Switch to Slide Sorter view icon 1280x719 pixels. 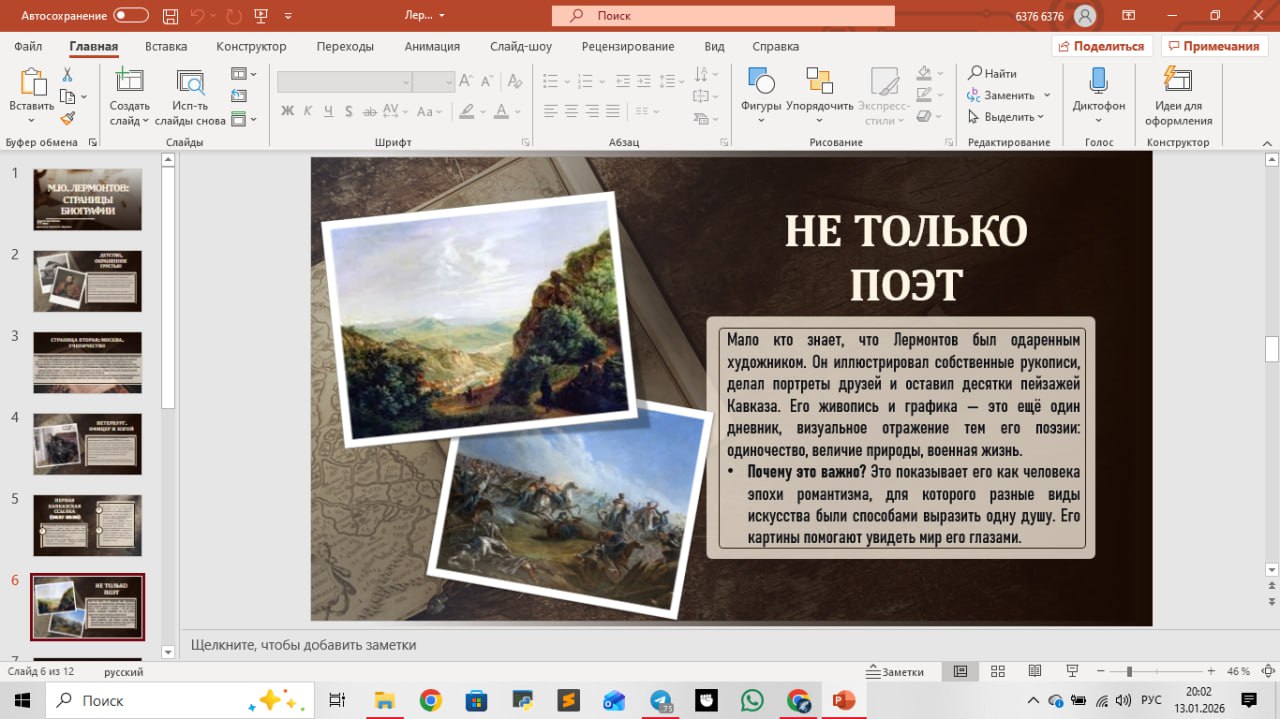[997, 671]
